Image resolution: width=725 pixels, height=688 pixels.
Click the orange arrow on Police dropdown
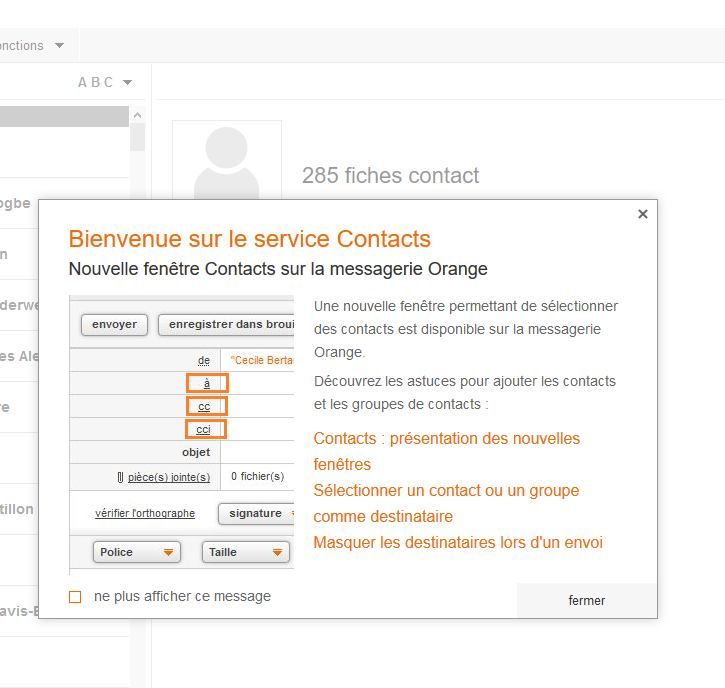168,553
